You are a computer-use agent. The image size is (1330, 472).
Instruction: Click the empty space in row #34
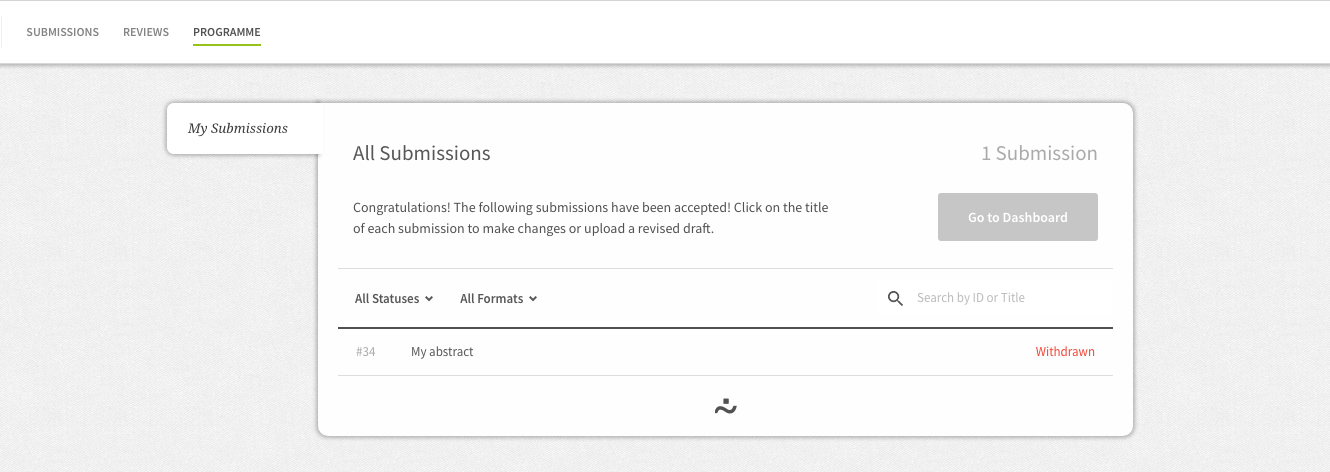(750, 352)
